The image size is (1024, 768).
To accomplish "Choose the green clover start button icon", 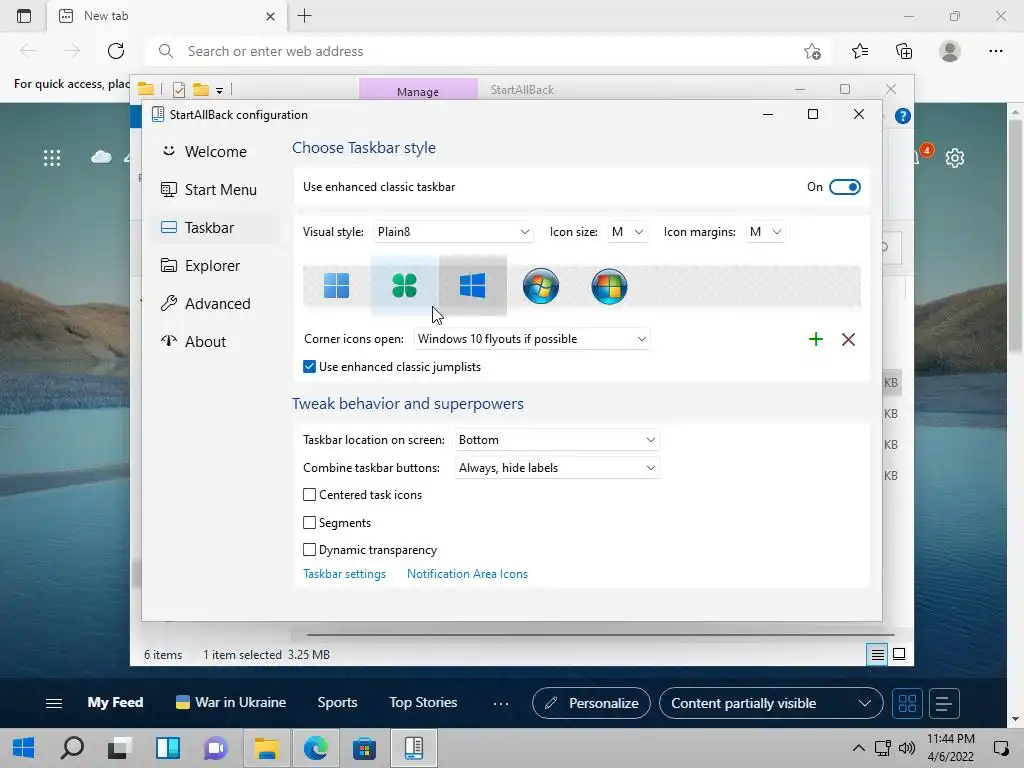I will click(404, 285).
